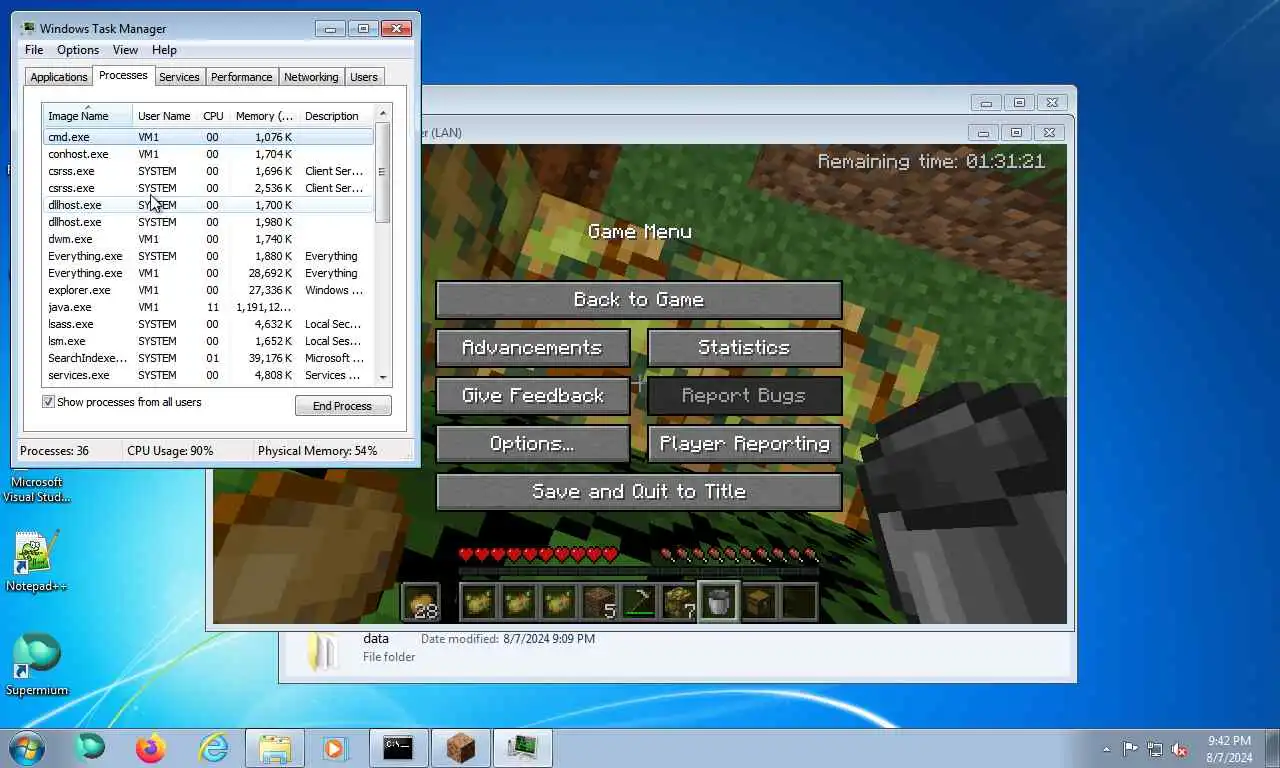The width and height of the screenshot is (1280, 768).
Task: Switch to the Performance tab
Action: [241, 77]
